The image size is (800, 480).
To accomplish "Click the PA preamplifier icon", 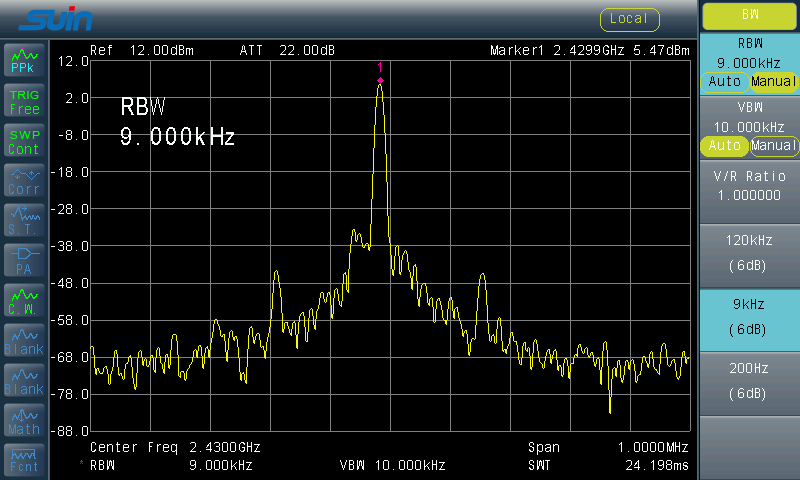I will [x=24, y=262].
